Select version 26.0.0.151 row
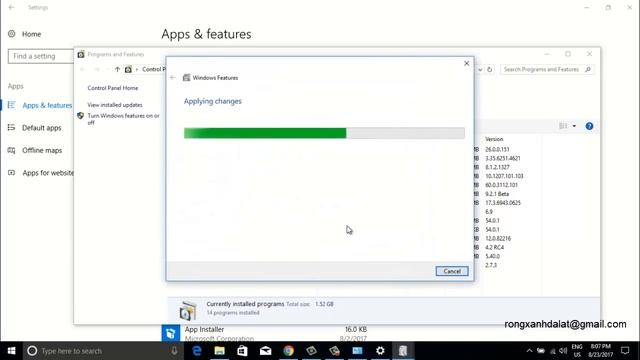Screen dimensions: 640x360 tap(497, 149)
